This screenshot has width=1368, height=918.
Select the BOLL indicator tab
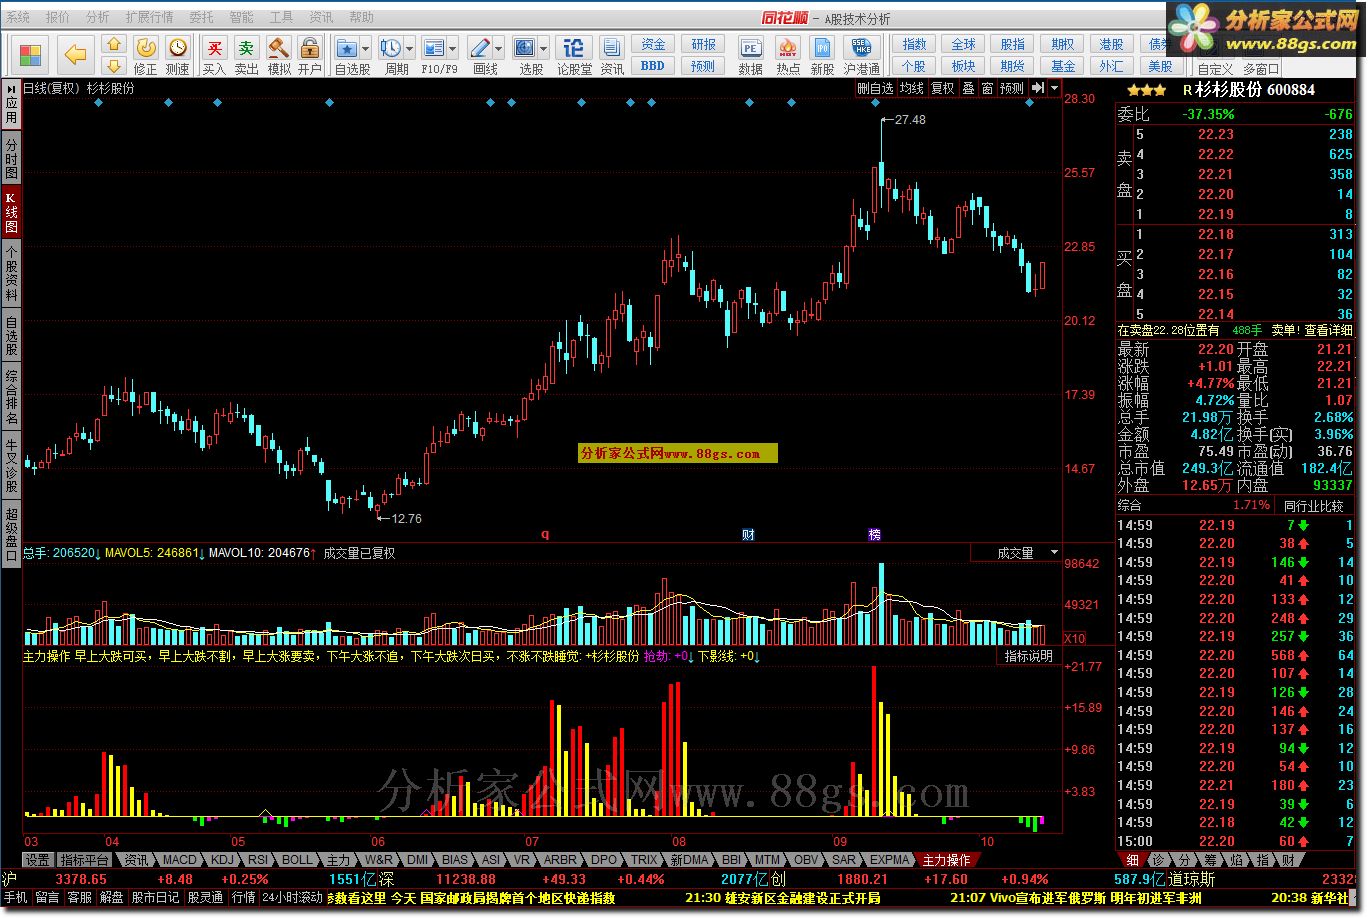297,860
